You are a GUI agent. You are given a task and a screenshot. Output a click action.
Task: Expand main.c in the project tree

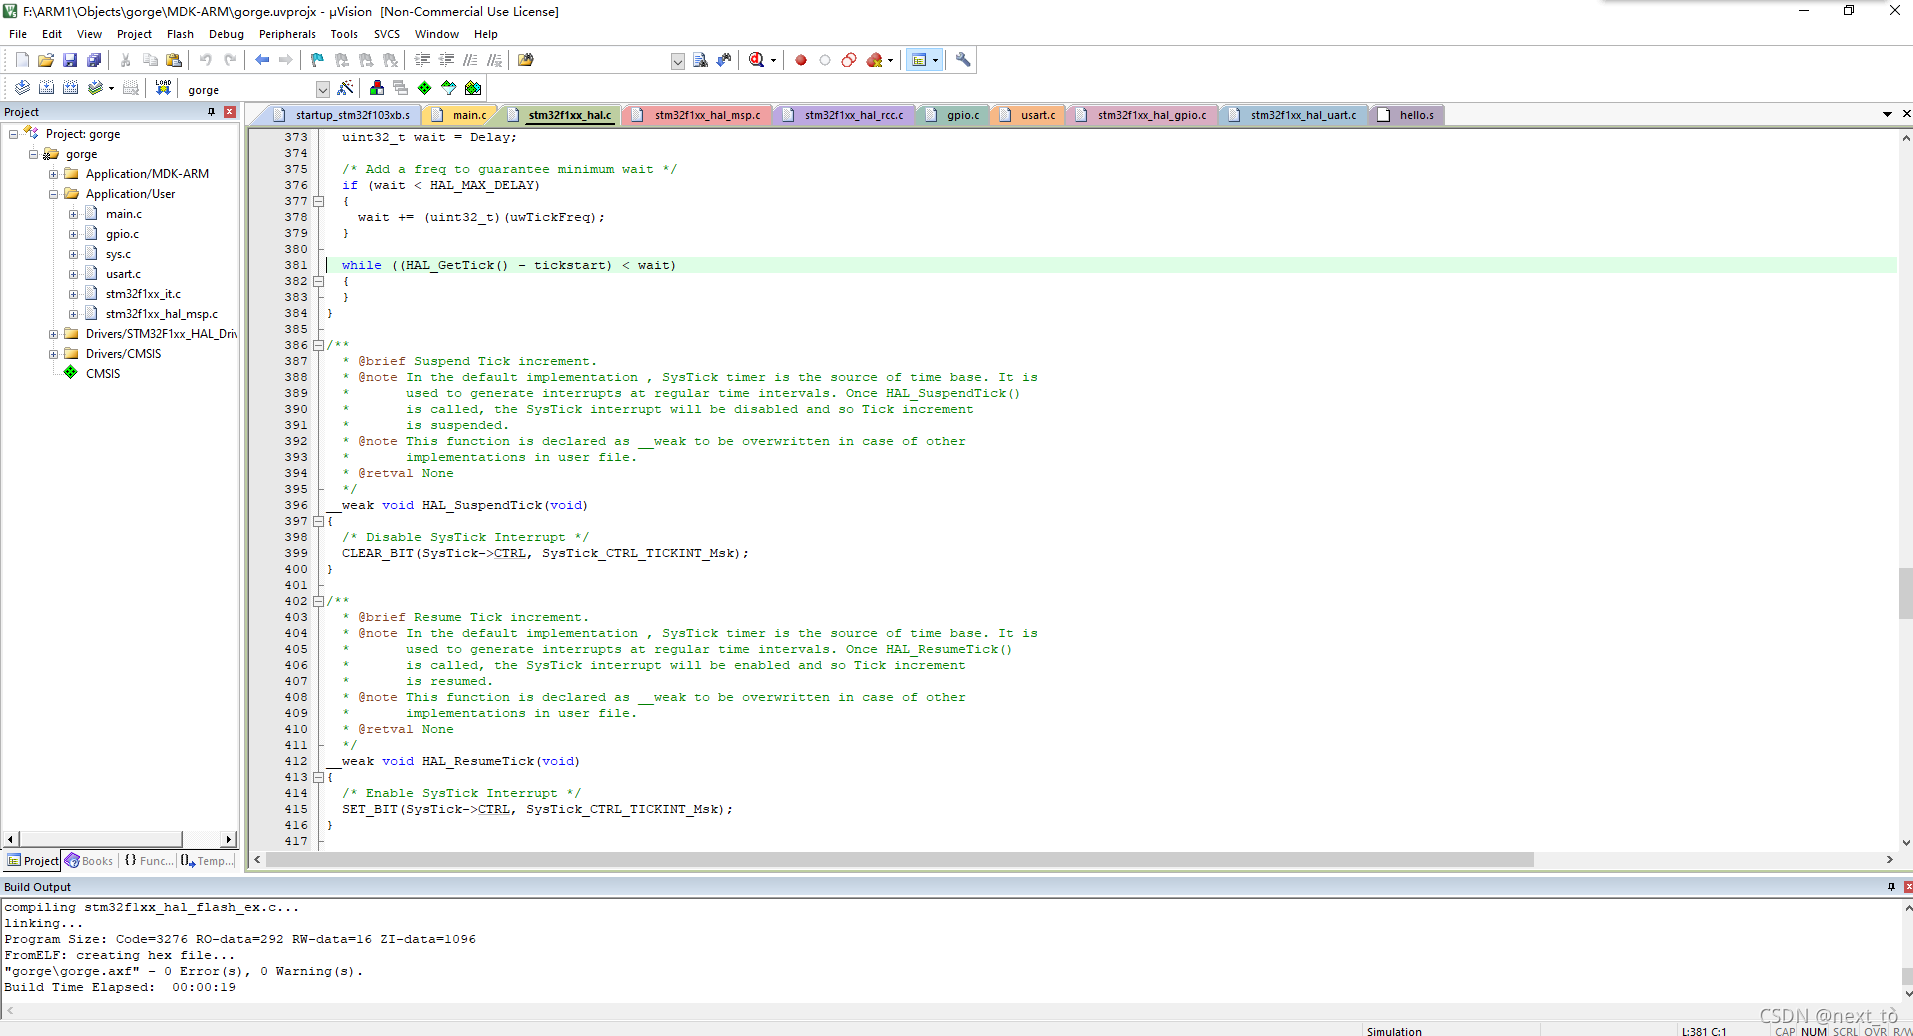[74, 214]
